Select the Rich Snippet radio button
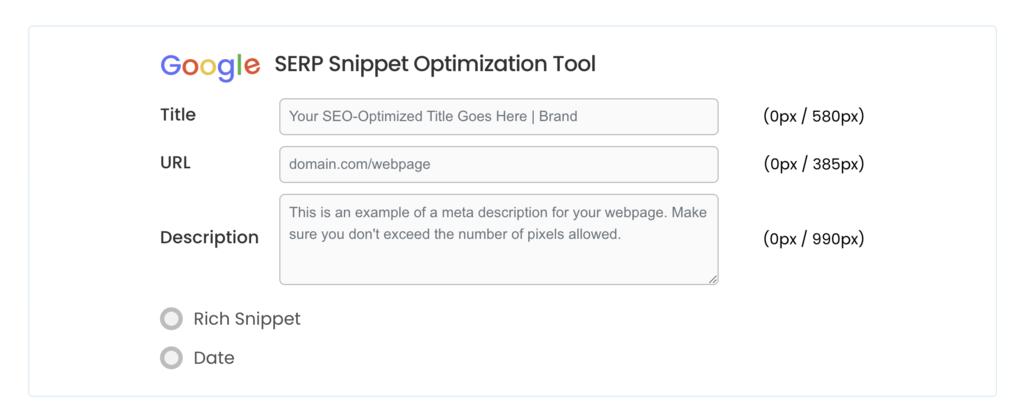This screenshot has height=417, width=1024. click(172, 319)
